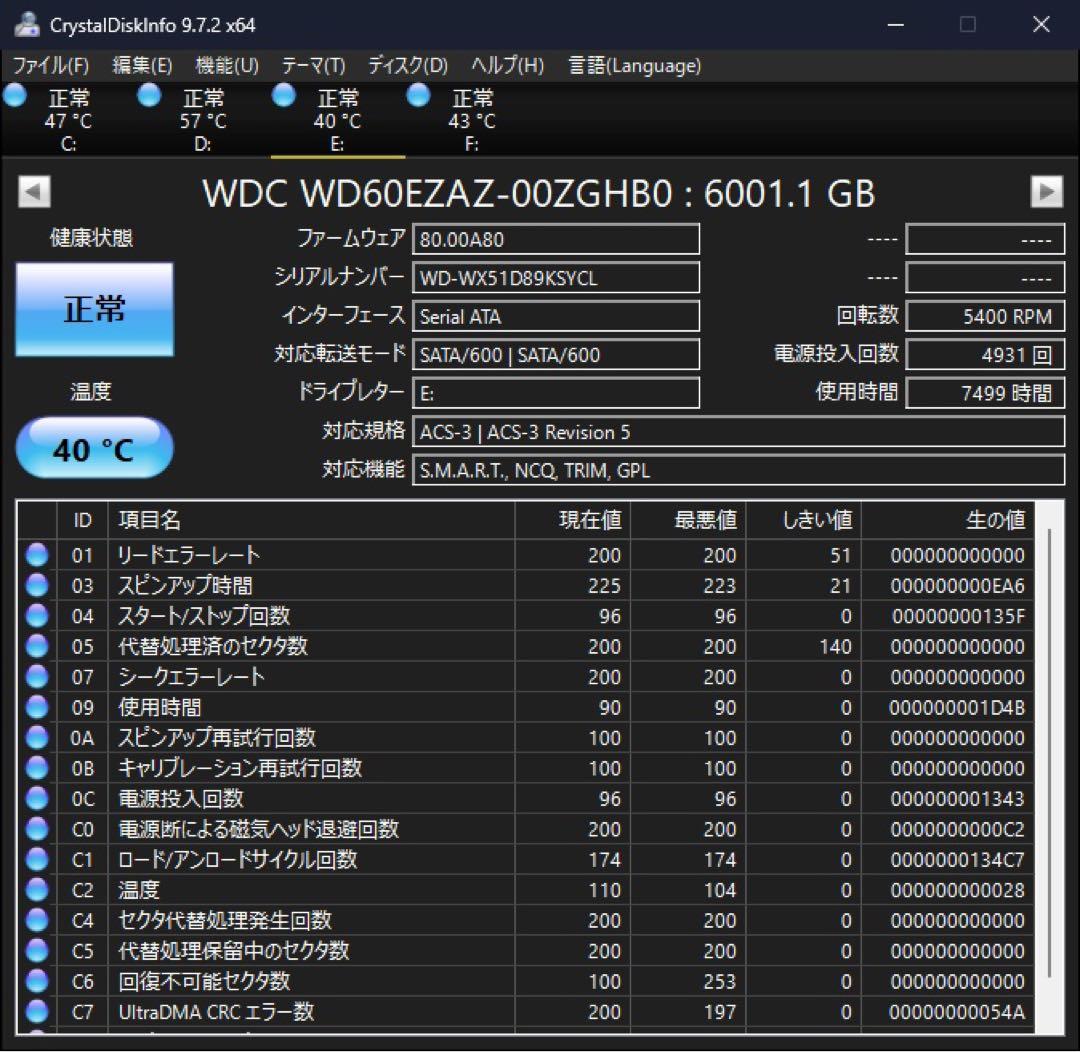
Task: Click the right arrow to view next disk
Action: (x=1047, y=192)
